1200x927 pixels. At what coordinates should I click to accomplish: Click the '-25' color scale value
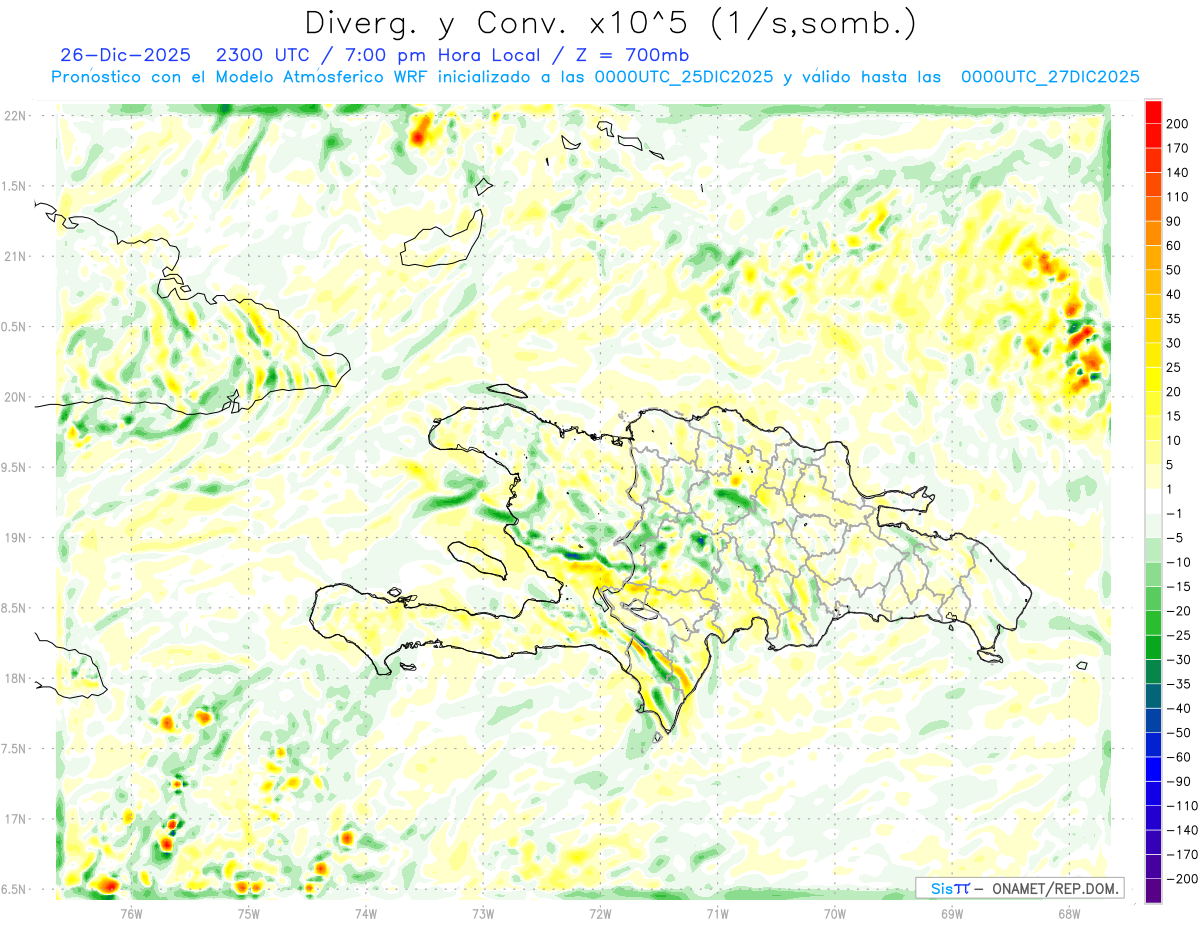tap(1177, 635)
